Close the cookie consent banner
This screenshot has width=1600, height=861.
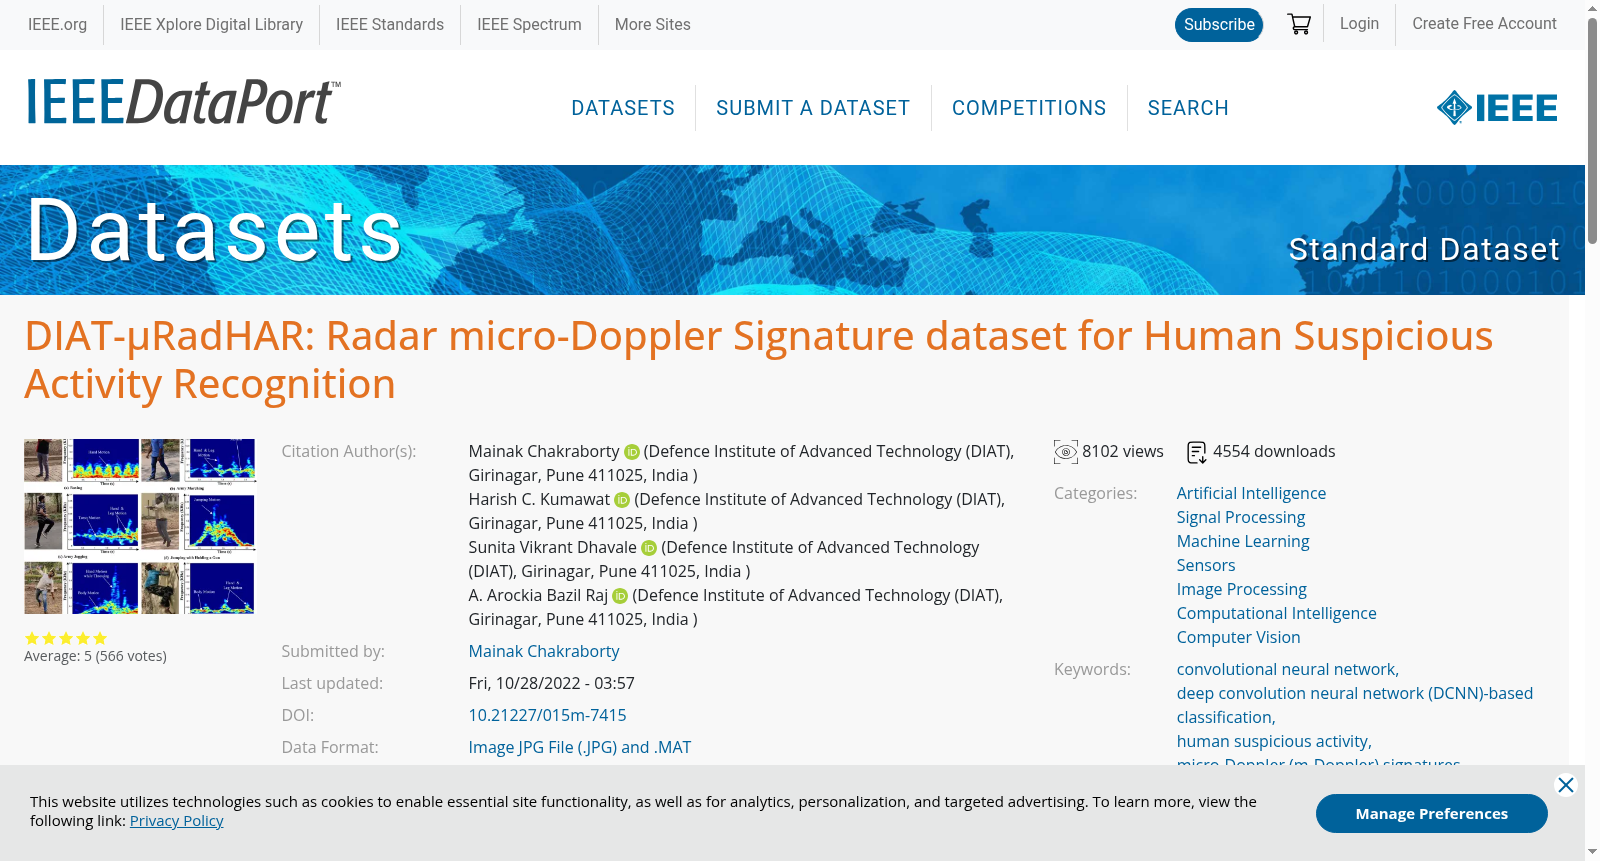(1566, 785)
